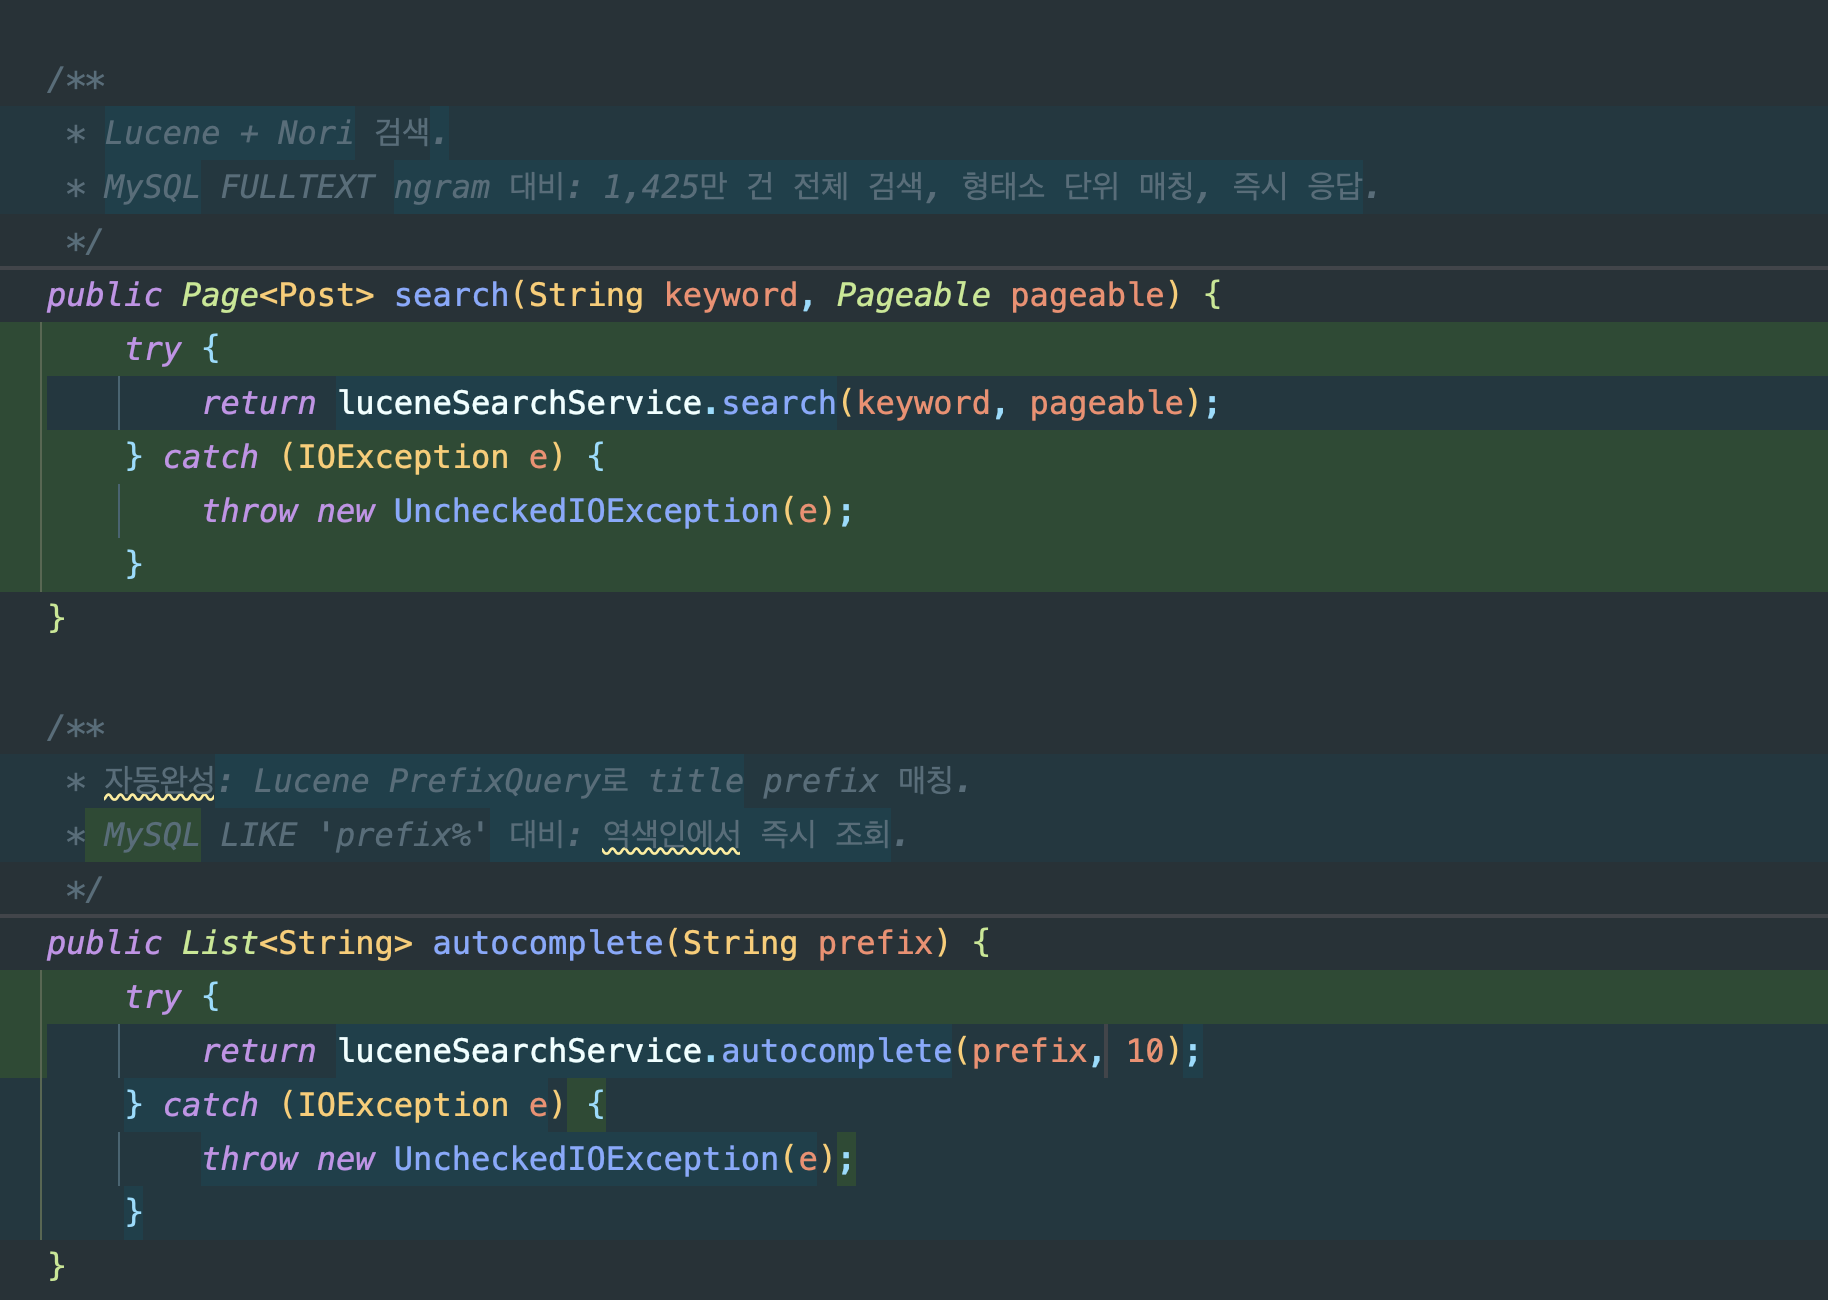Click UncheckedIOException inside the search method
The width and height of the screenshot is (1828, 1300).
coord(585,511)
